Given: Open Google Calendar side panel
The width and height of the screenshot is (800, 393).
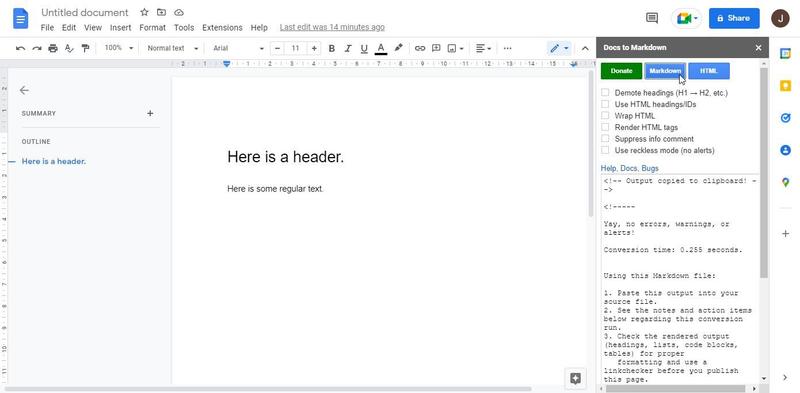Looking at the screenshot, I should [785, 54].
